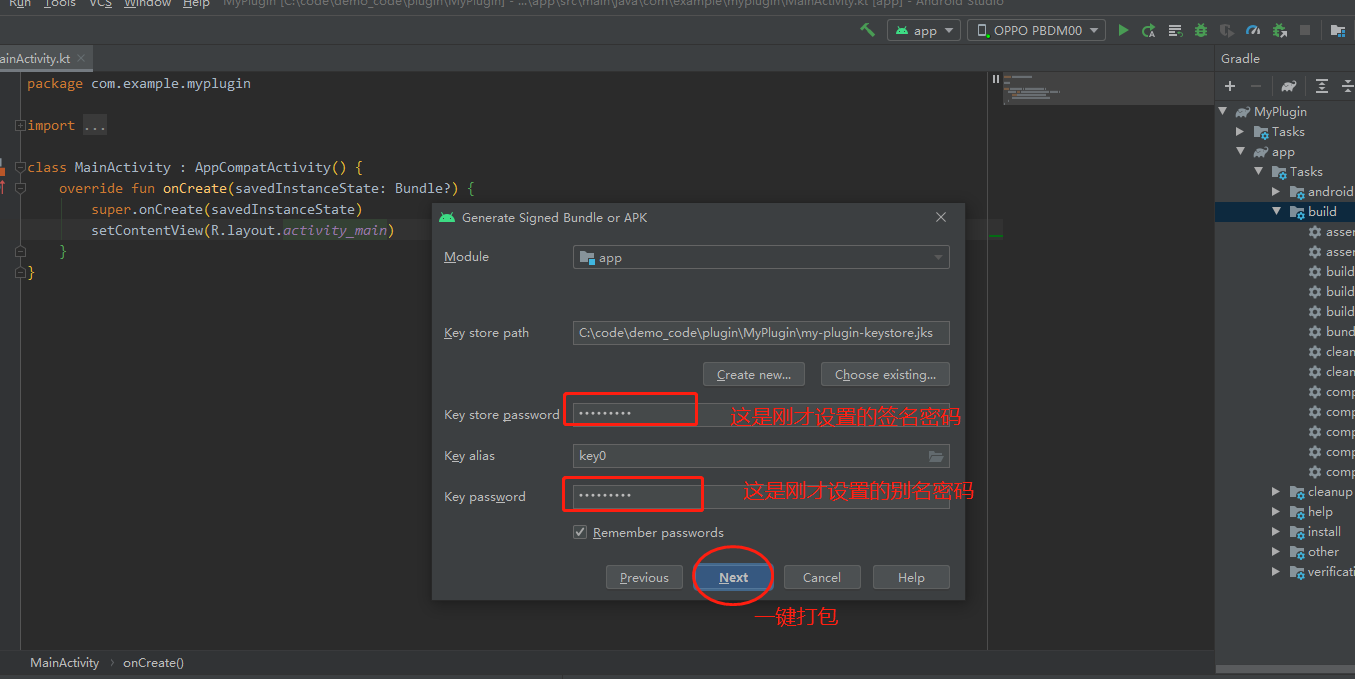Click the override gutter arrow icon beside onCreate

[x=3, y=187]
